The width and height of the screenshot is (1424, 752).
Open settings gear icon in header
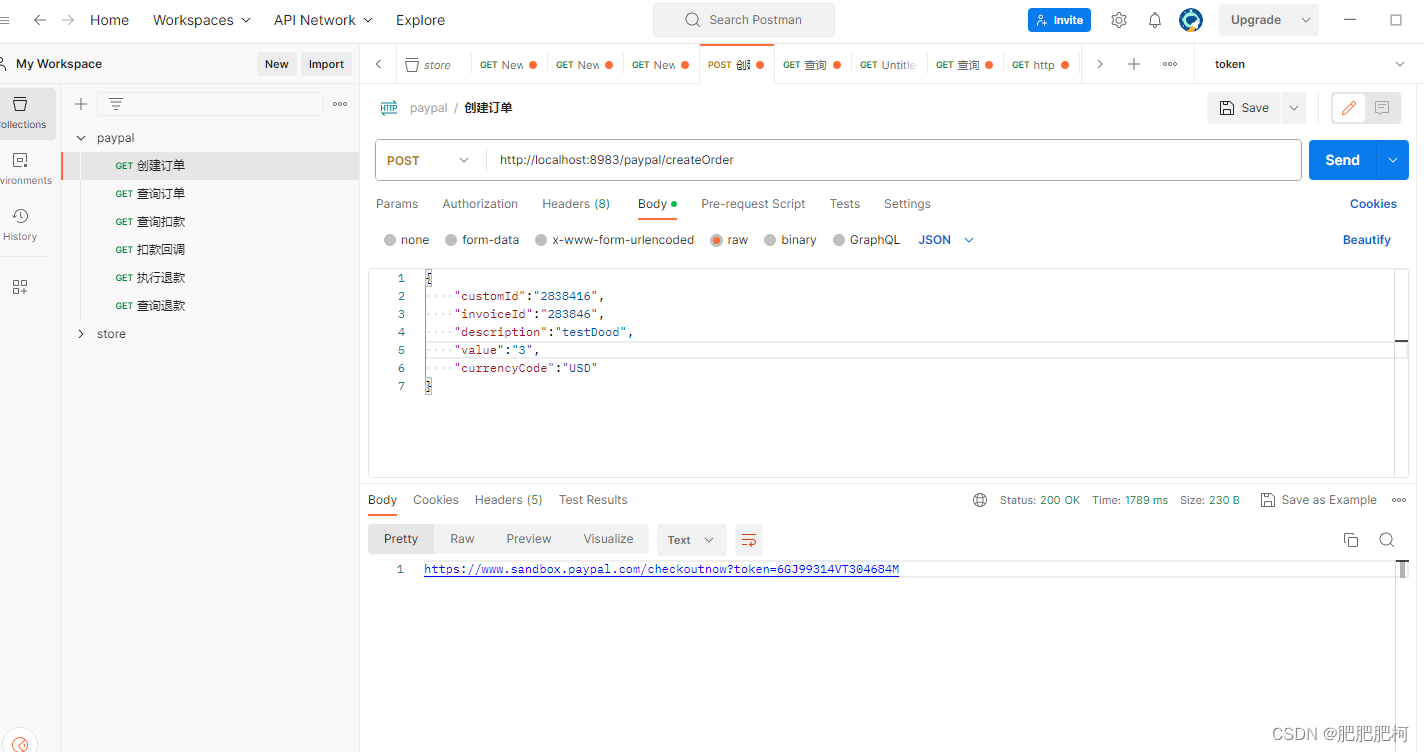pos(1119,20)
